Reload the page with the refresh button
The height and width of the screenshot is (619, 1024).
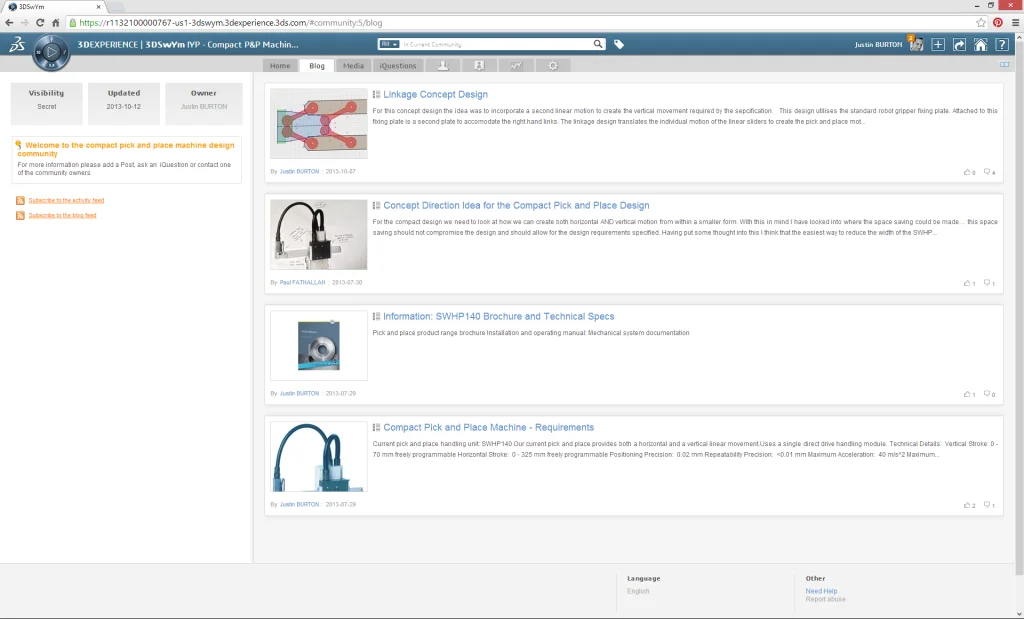[x=40, y=22]
